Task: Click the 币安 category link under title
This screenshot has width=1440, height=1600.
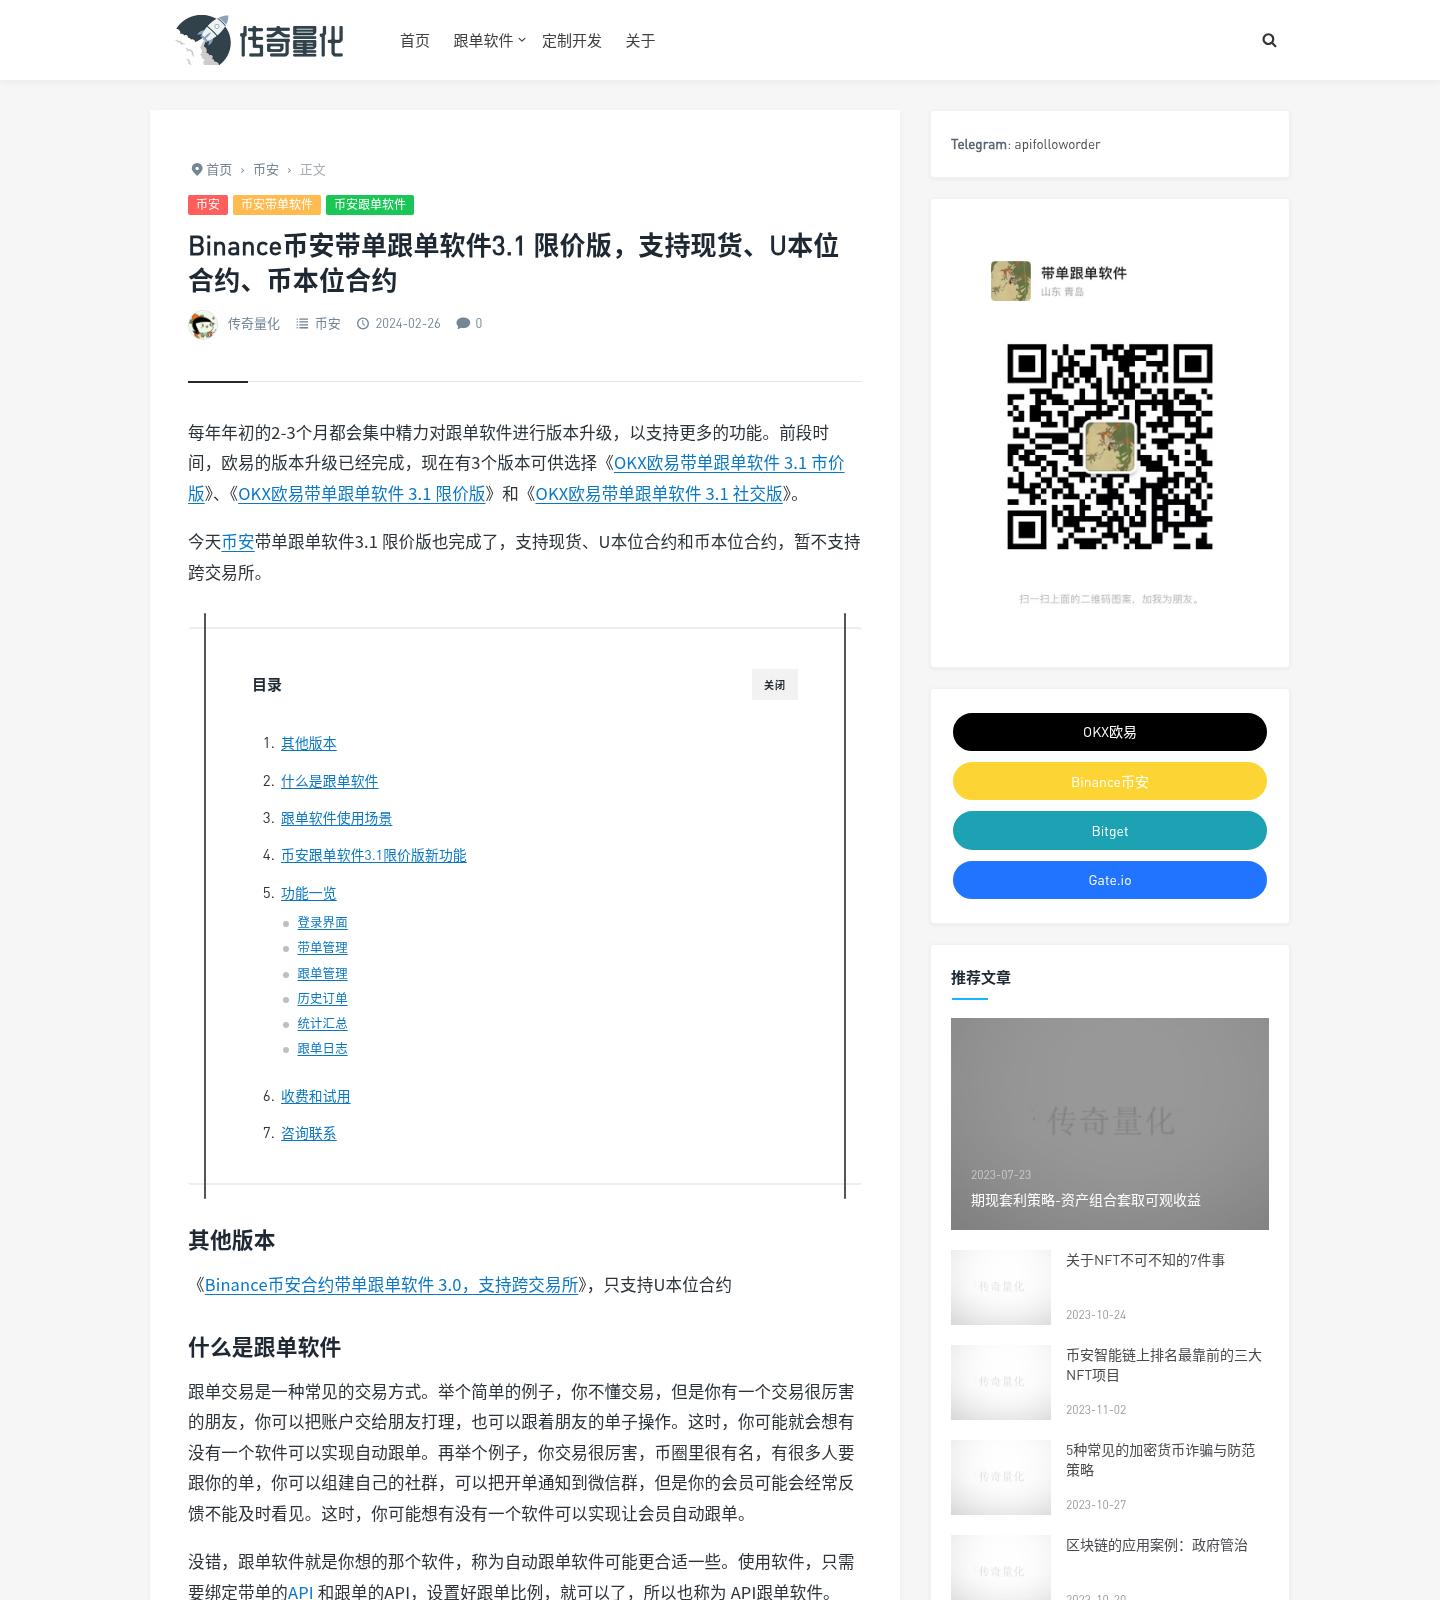Action: (327, 324)
